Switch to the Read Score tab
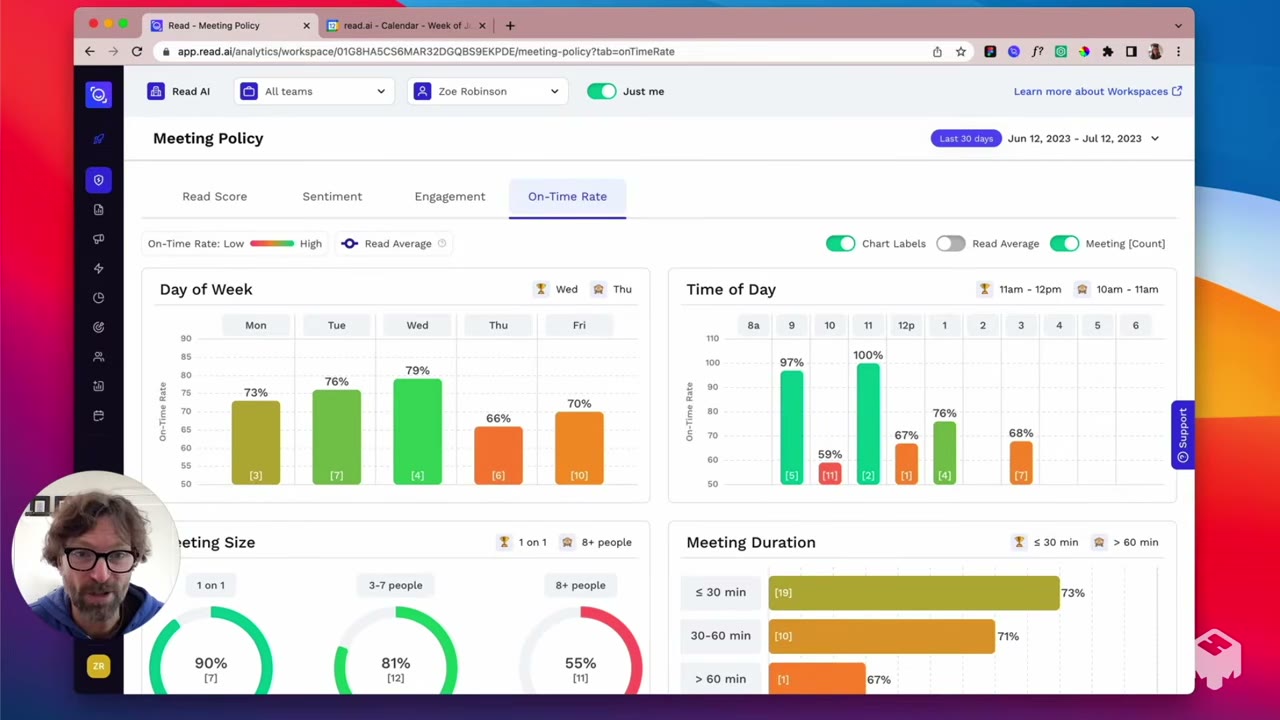This screenshot has width=1280, height=720. coord(214,196)
